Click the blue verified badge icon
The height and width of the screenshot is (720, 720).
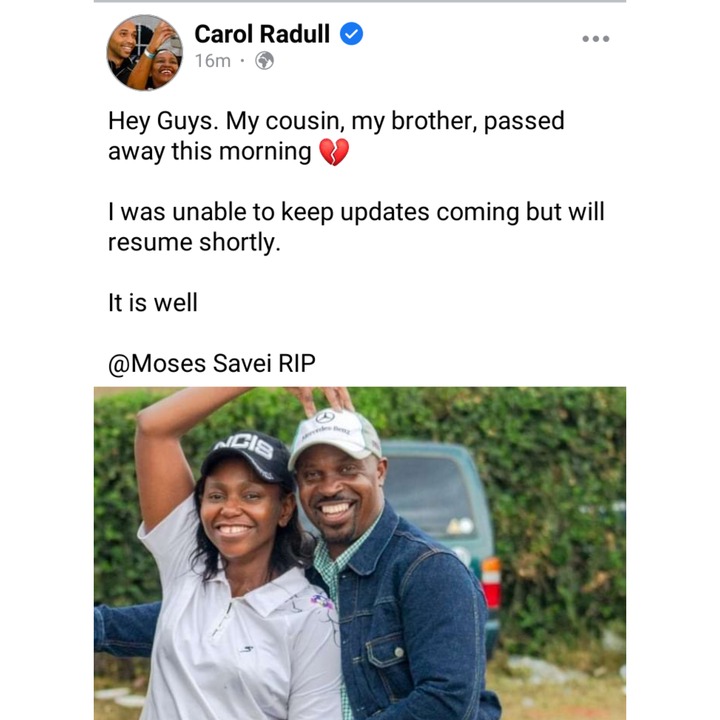351,34
